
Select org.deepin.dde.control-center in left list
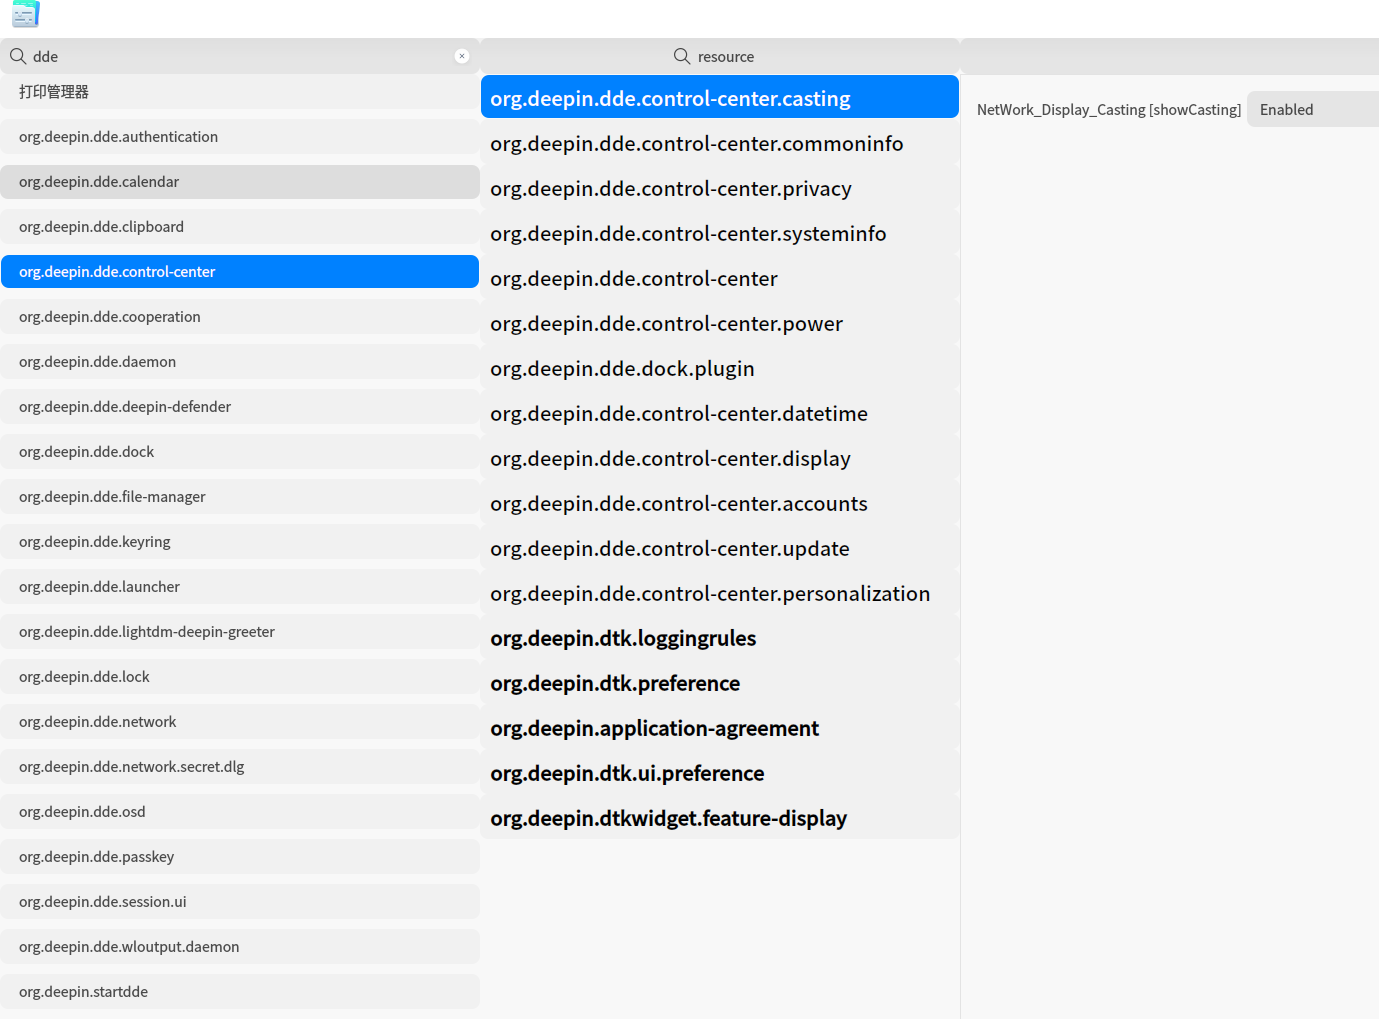click(x=240, y=272)
